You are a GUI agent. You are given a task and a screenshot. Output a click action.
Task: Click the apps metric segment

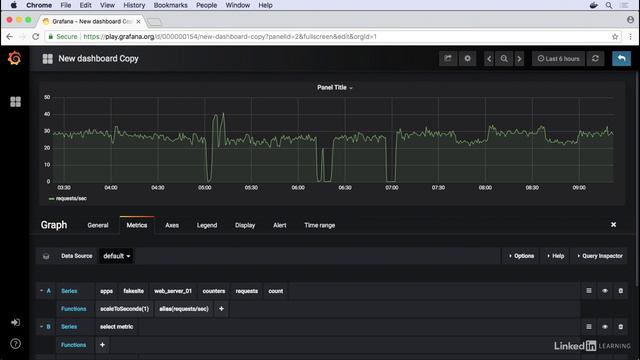click(x=106, y=291)
